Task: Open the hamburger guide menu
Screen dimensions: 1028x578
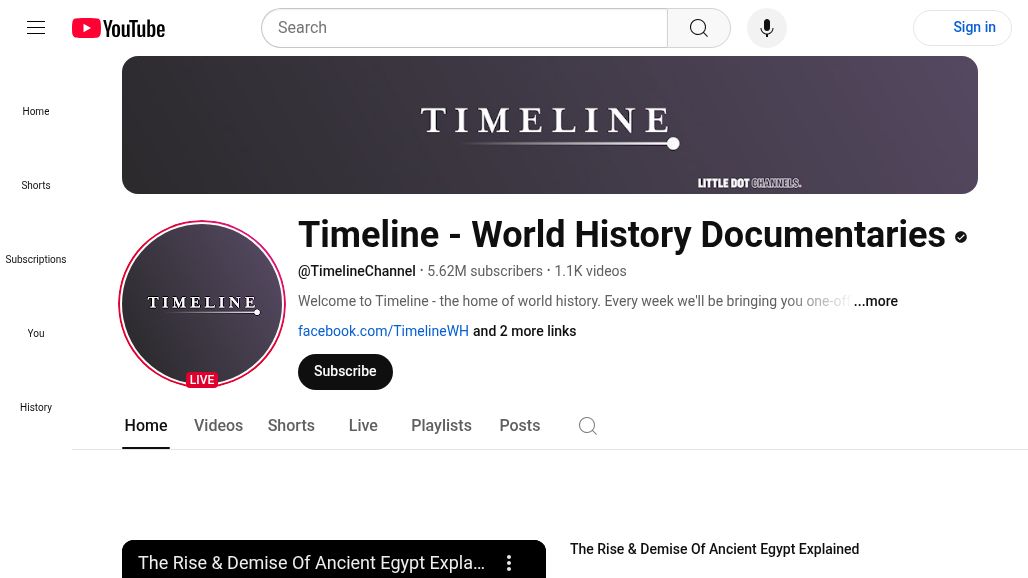Action: (36, 28)
